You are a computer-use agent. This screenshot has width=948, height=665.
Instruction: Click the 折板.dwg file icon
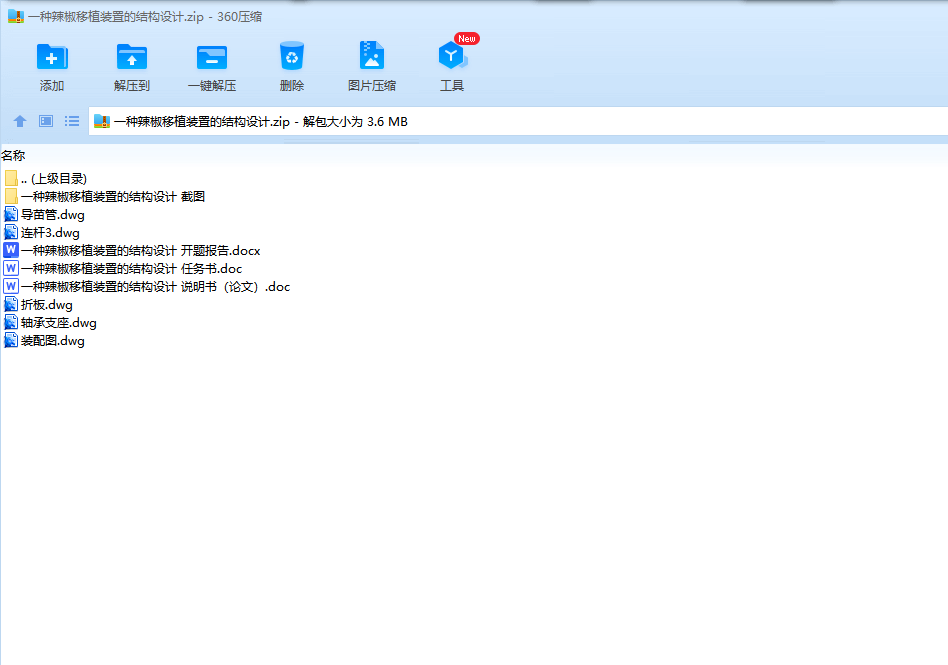[11, 305]
